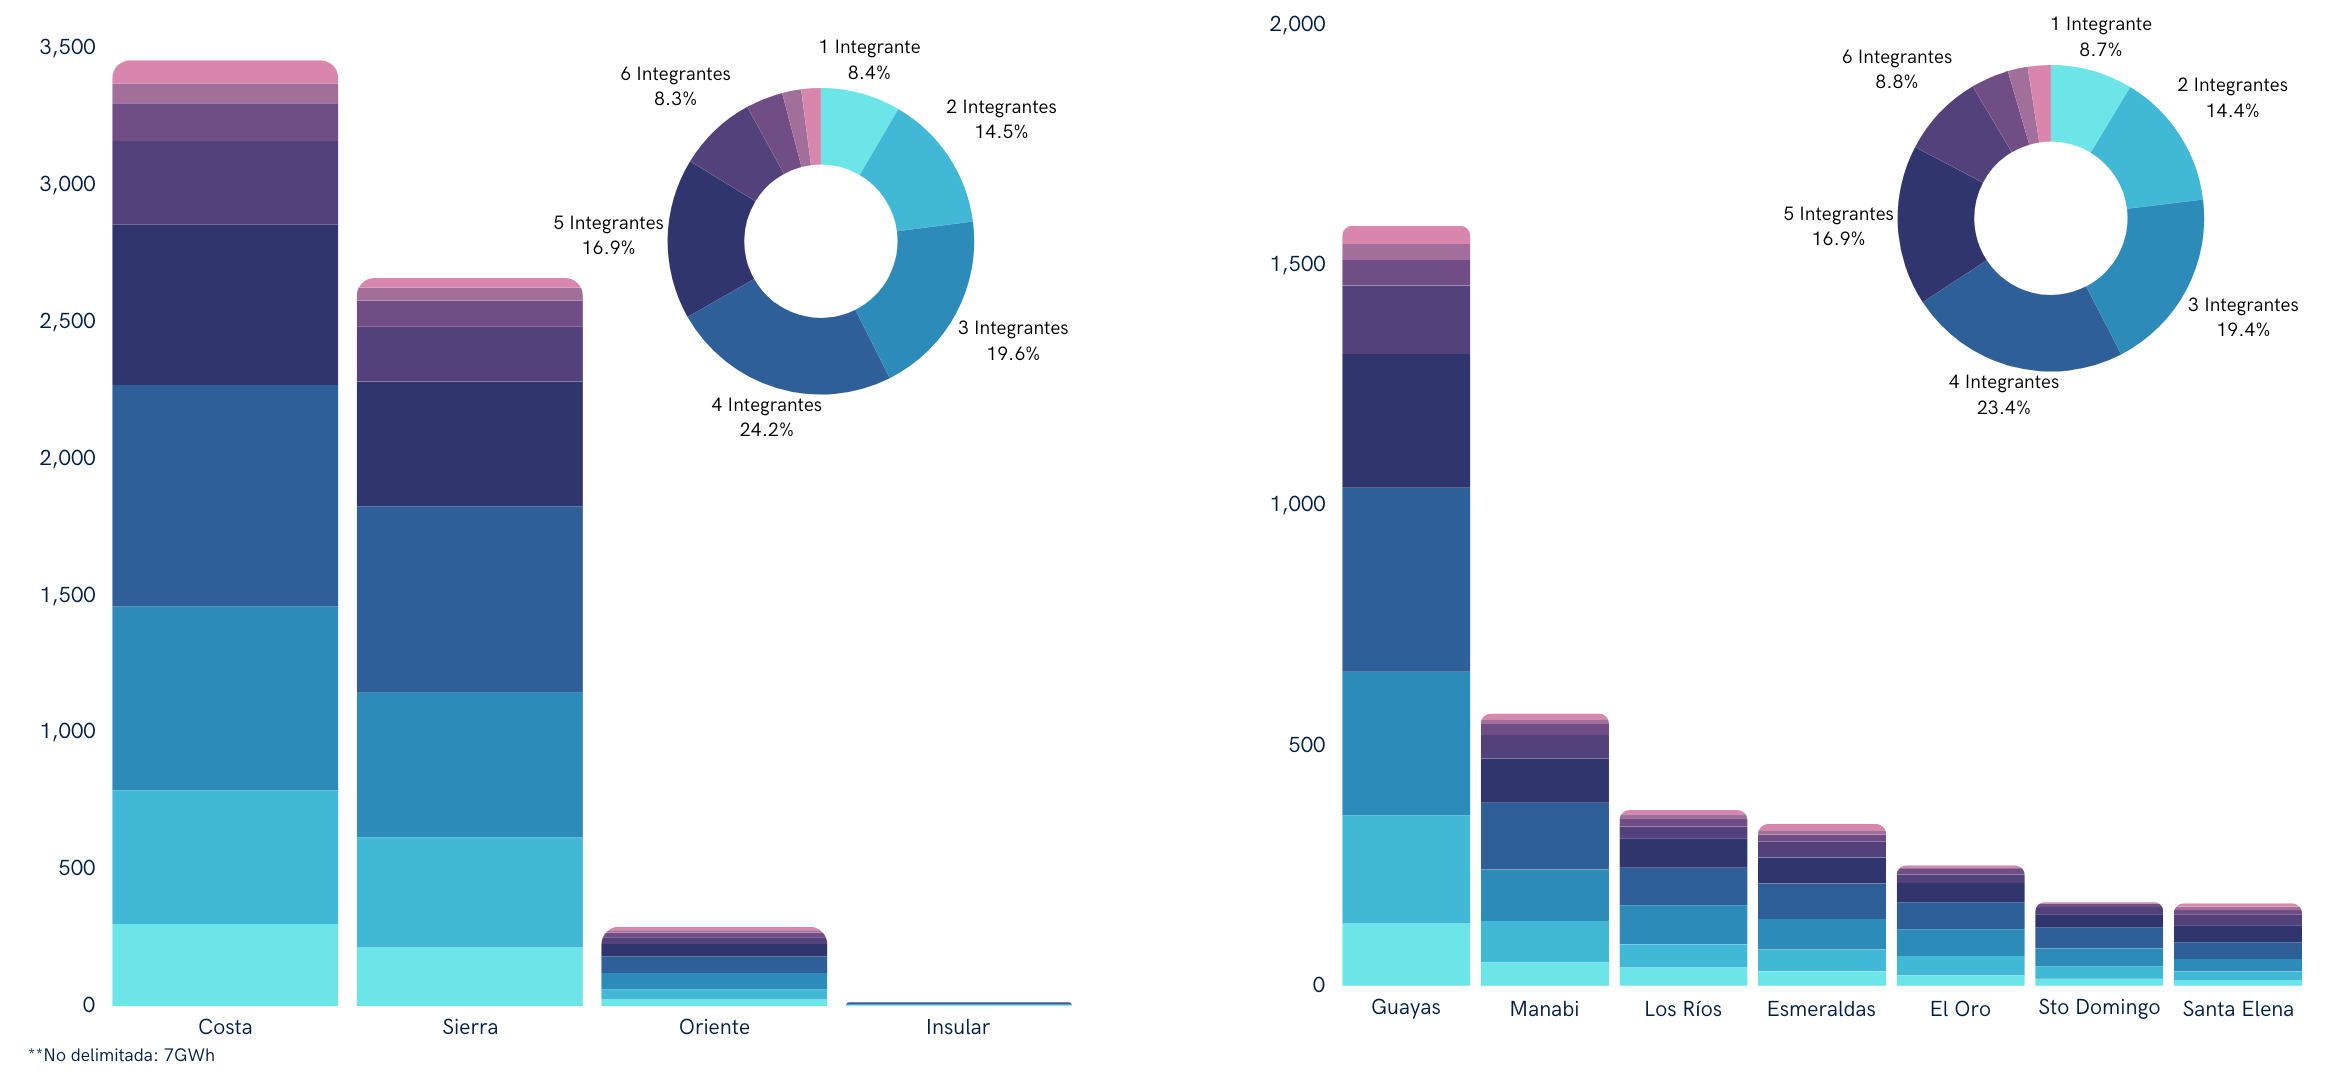Viewport: 2335px width, 1080px height.
Task: Click the Costa axis label
Action: [x=226, y=1026]
